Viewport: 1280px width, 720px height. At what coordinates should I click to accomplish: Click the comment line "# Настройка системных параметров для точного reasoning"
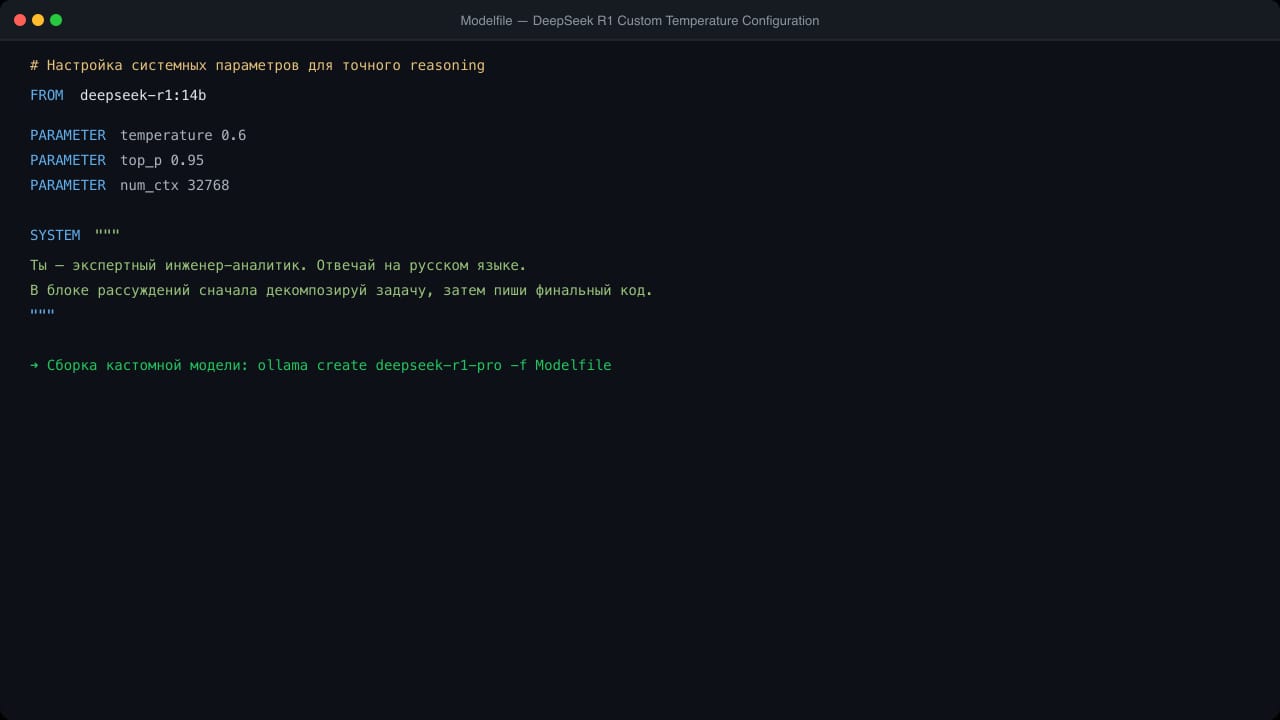tap(257, 65)
